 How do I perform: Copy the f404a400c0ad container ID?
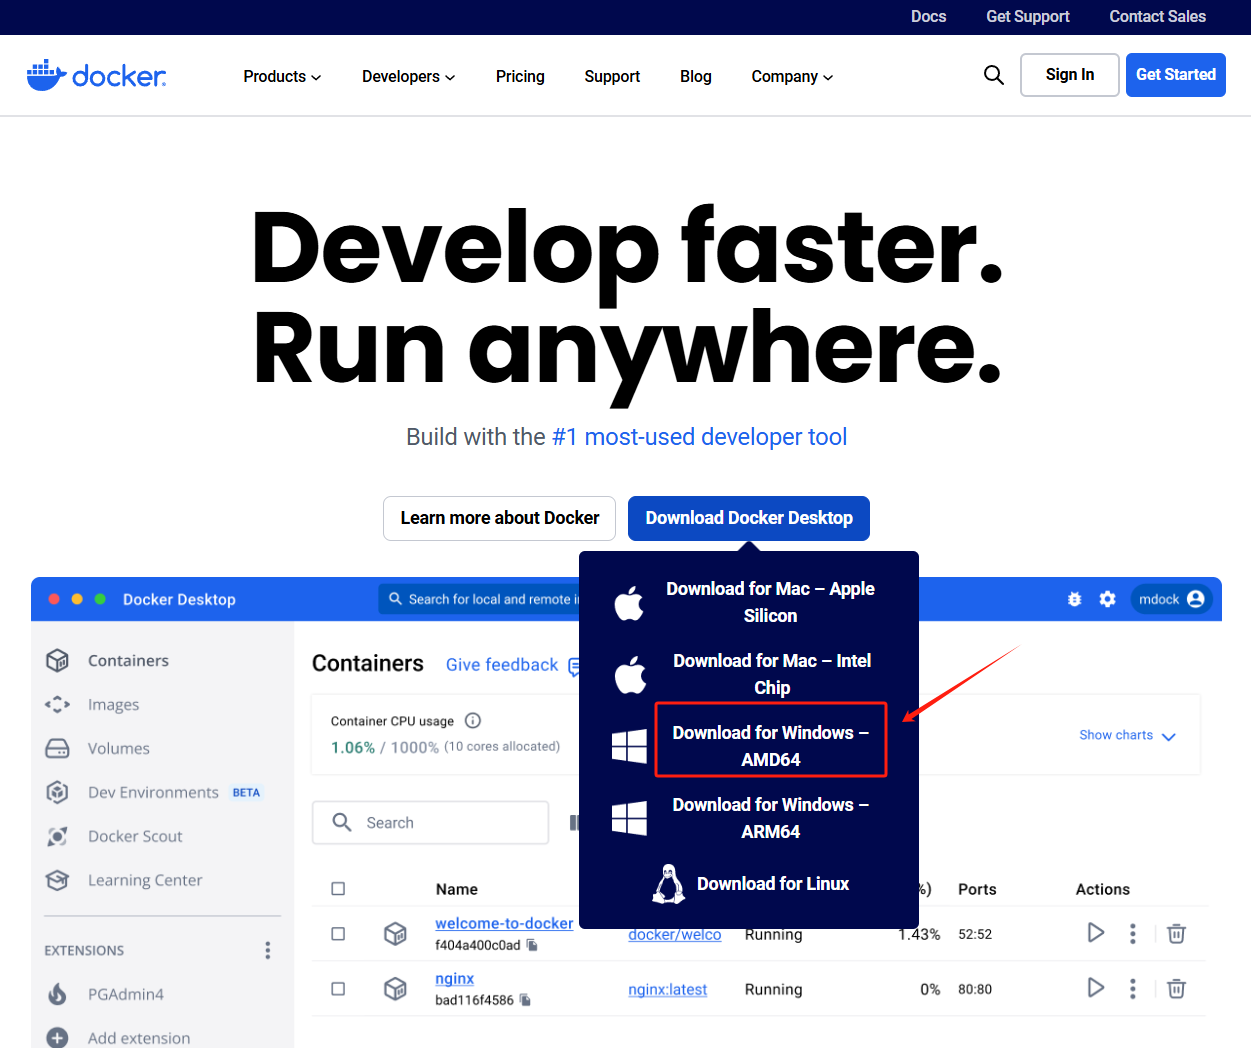(532, 945)
